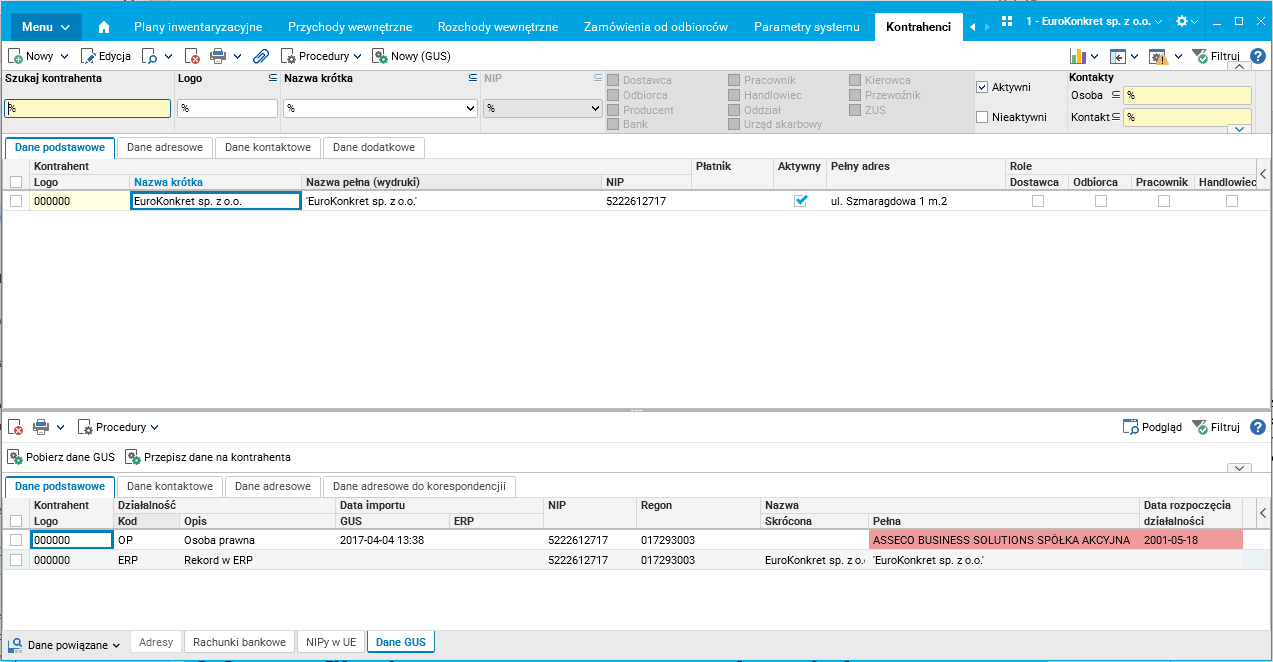1273x662 pixels.
Task: Click the top Filtruj funnel icon
Action: tap(1200, 56)
